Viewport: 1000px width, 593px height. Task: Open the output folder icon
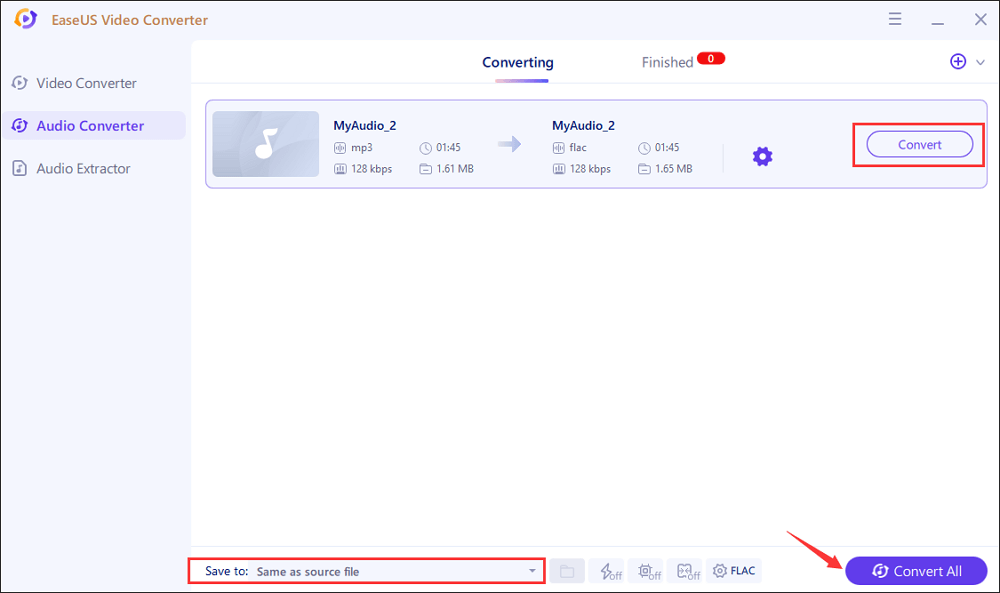[567, 570]
